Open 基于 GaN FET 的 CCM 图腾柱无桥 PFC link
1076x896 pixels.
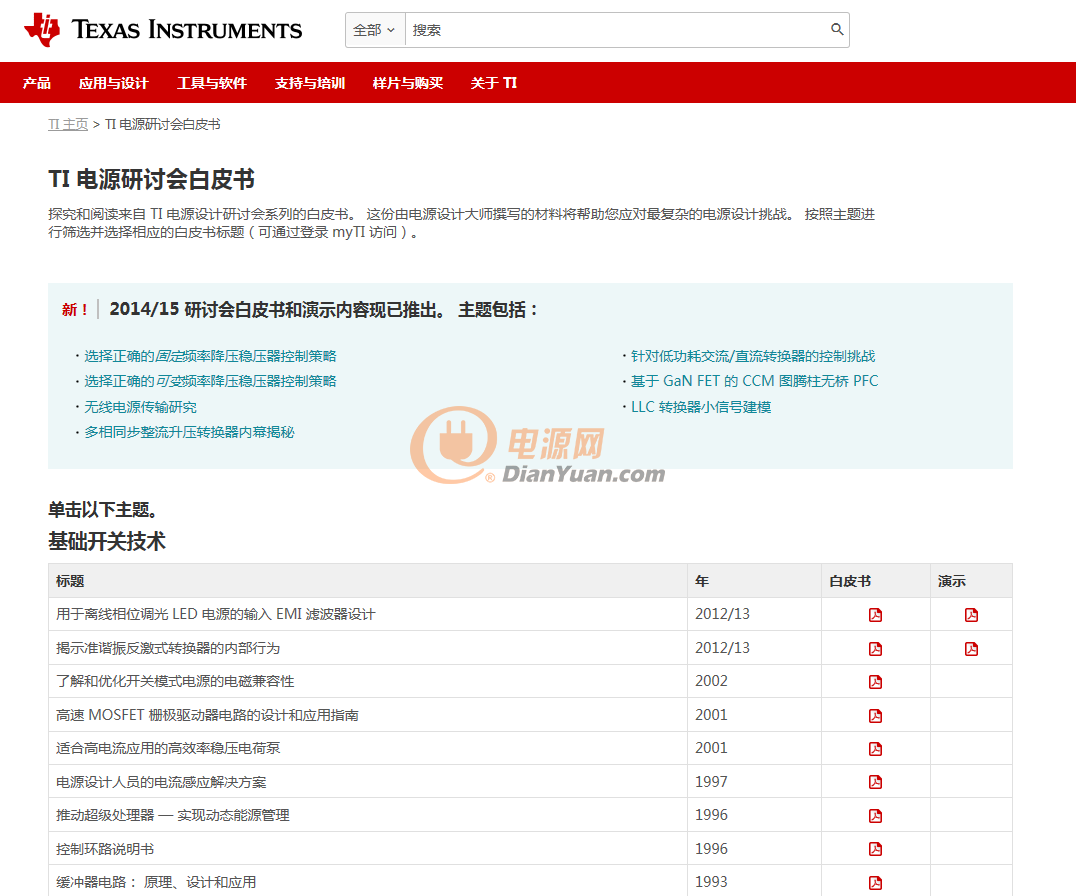coord(755,381)
